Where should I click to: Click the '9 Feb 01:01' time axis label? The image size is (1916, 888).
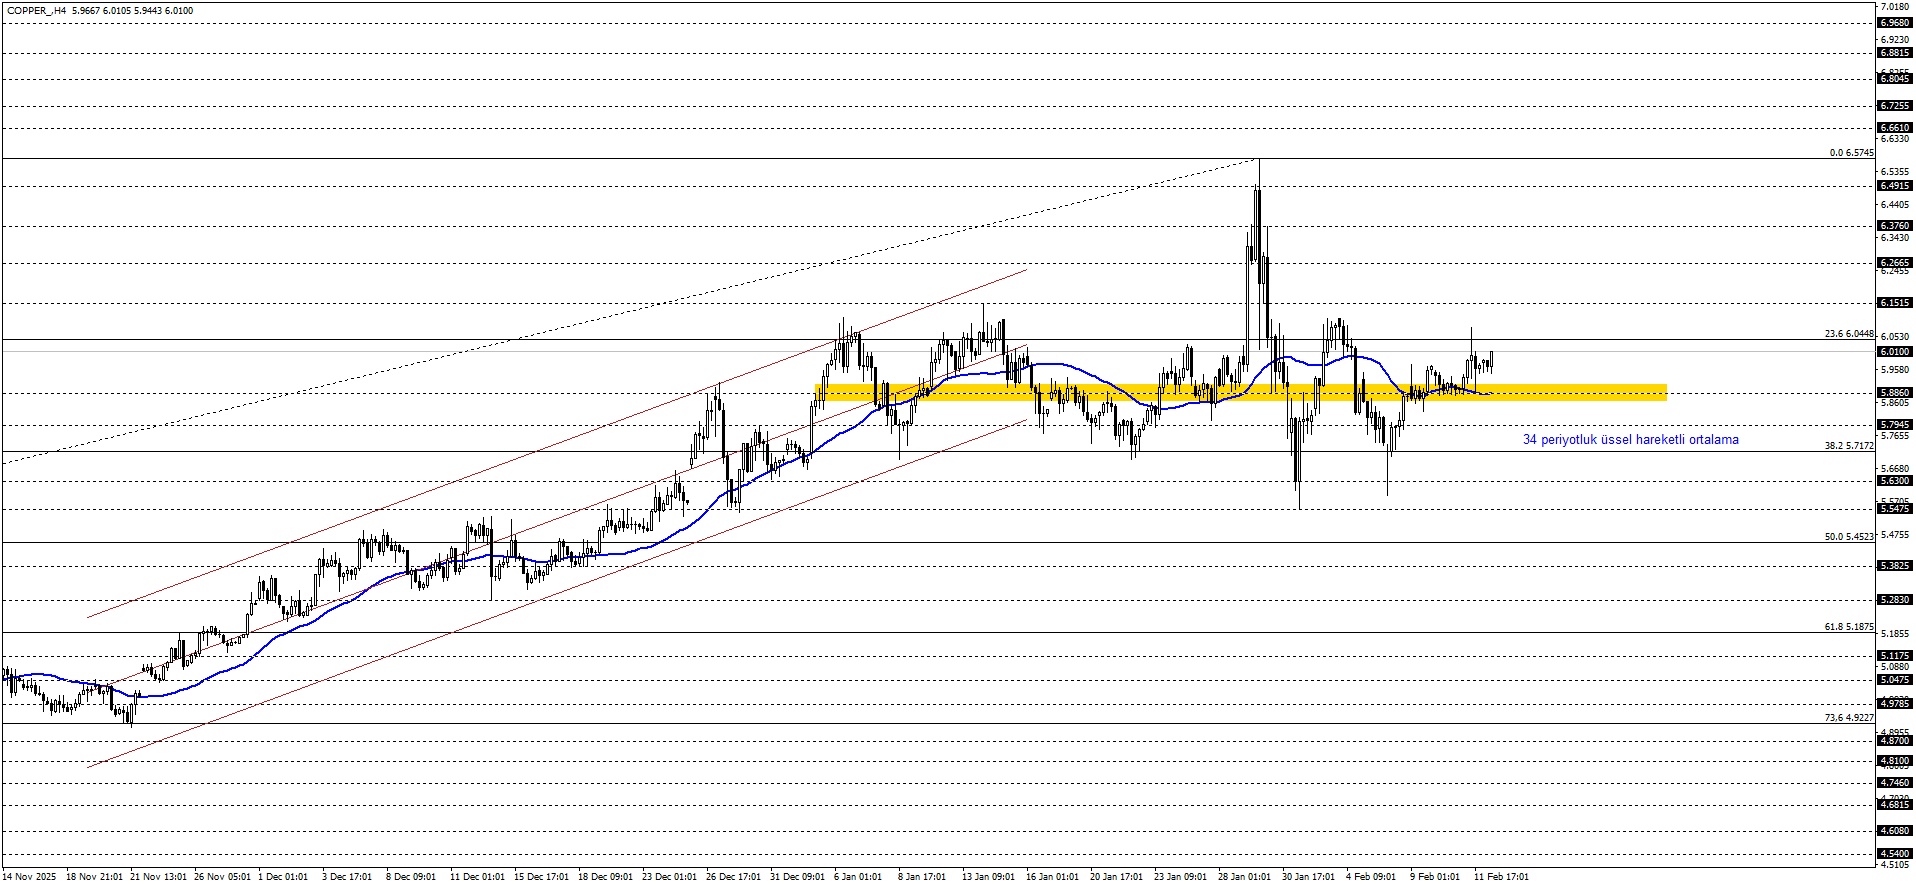click(x=1434, y=877)
